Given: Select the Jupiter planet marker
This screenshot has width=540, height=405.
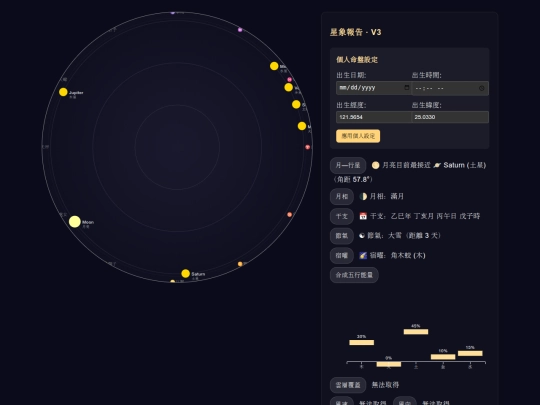Looking at the screenshot, I should [63, 92].
